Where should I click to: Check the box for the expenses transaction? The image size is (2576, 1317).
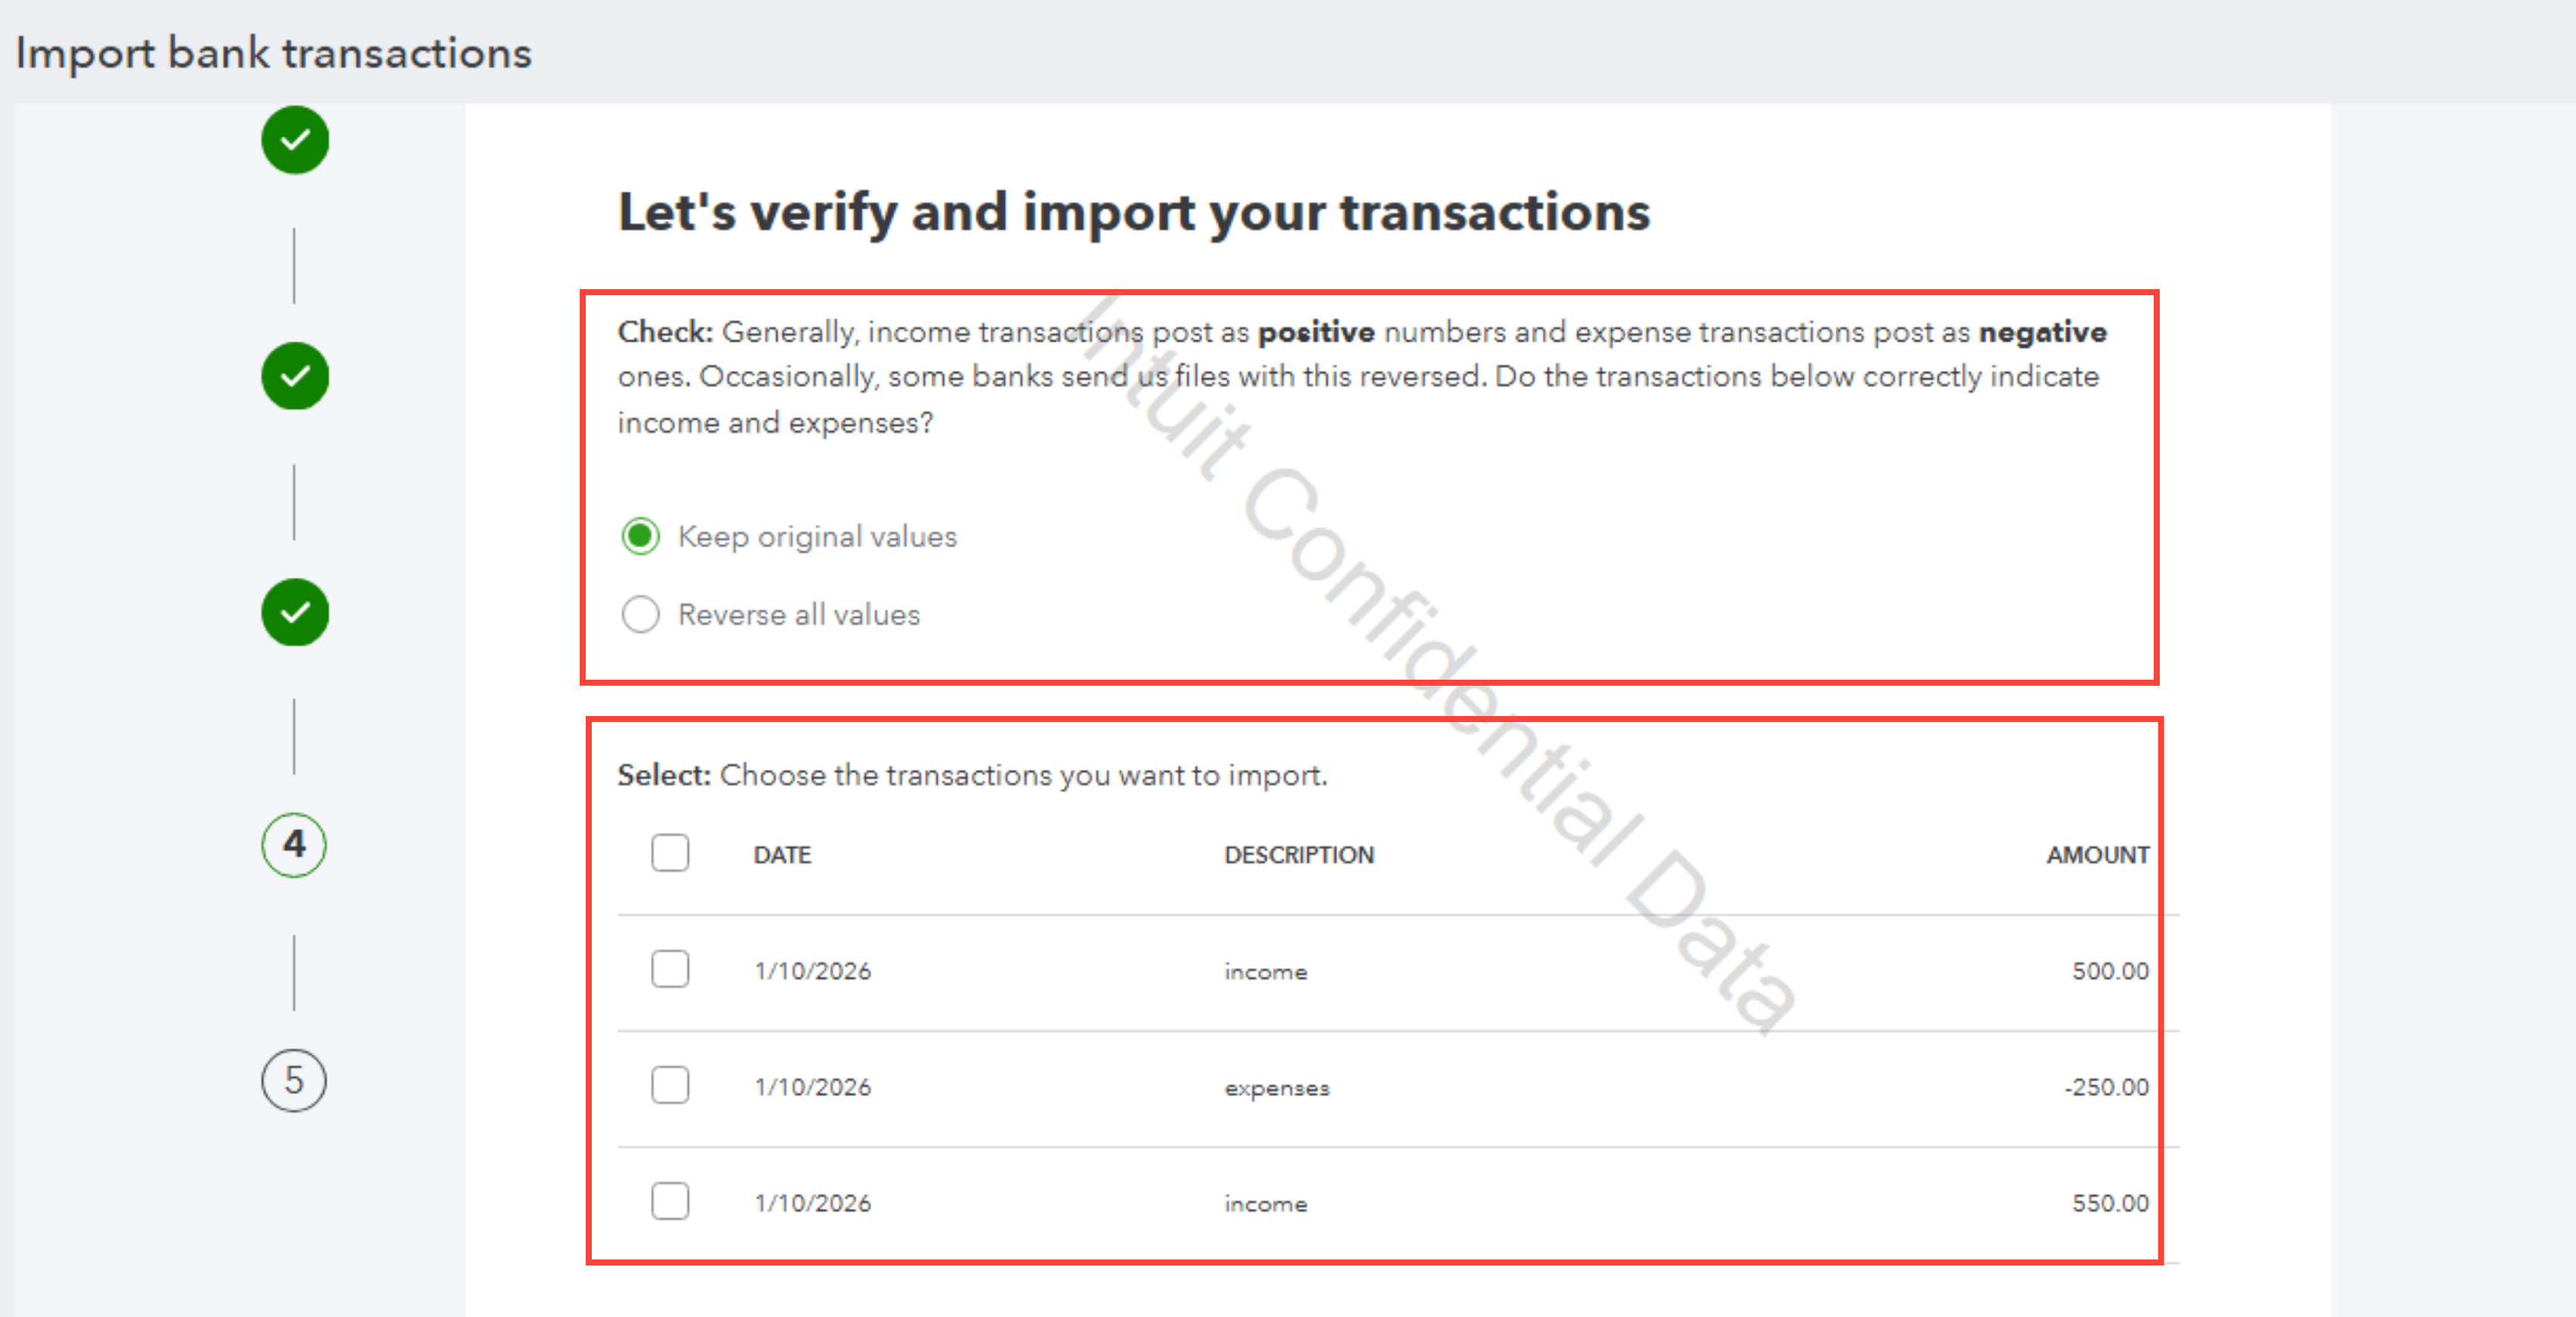670,1085
